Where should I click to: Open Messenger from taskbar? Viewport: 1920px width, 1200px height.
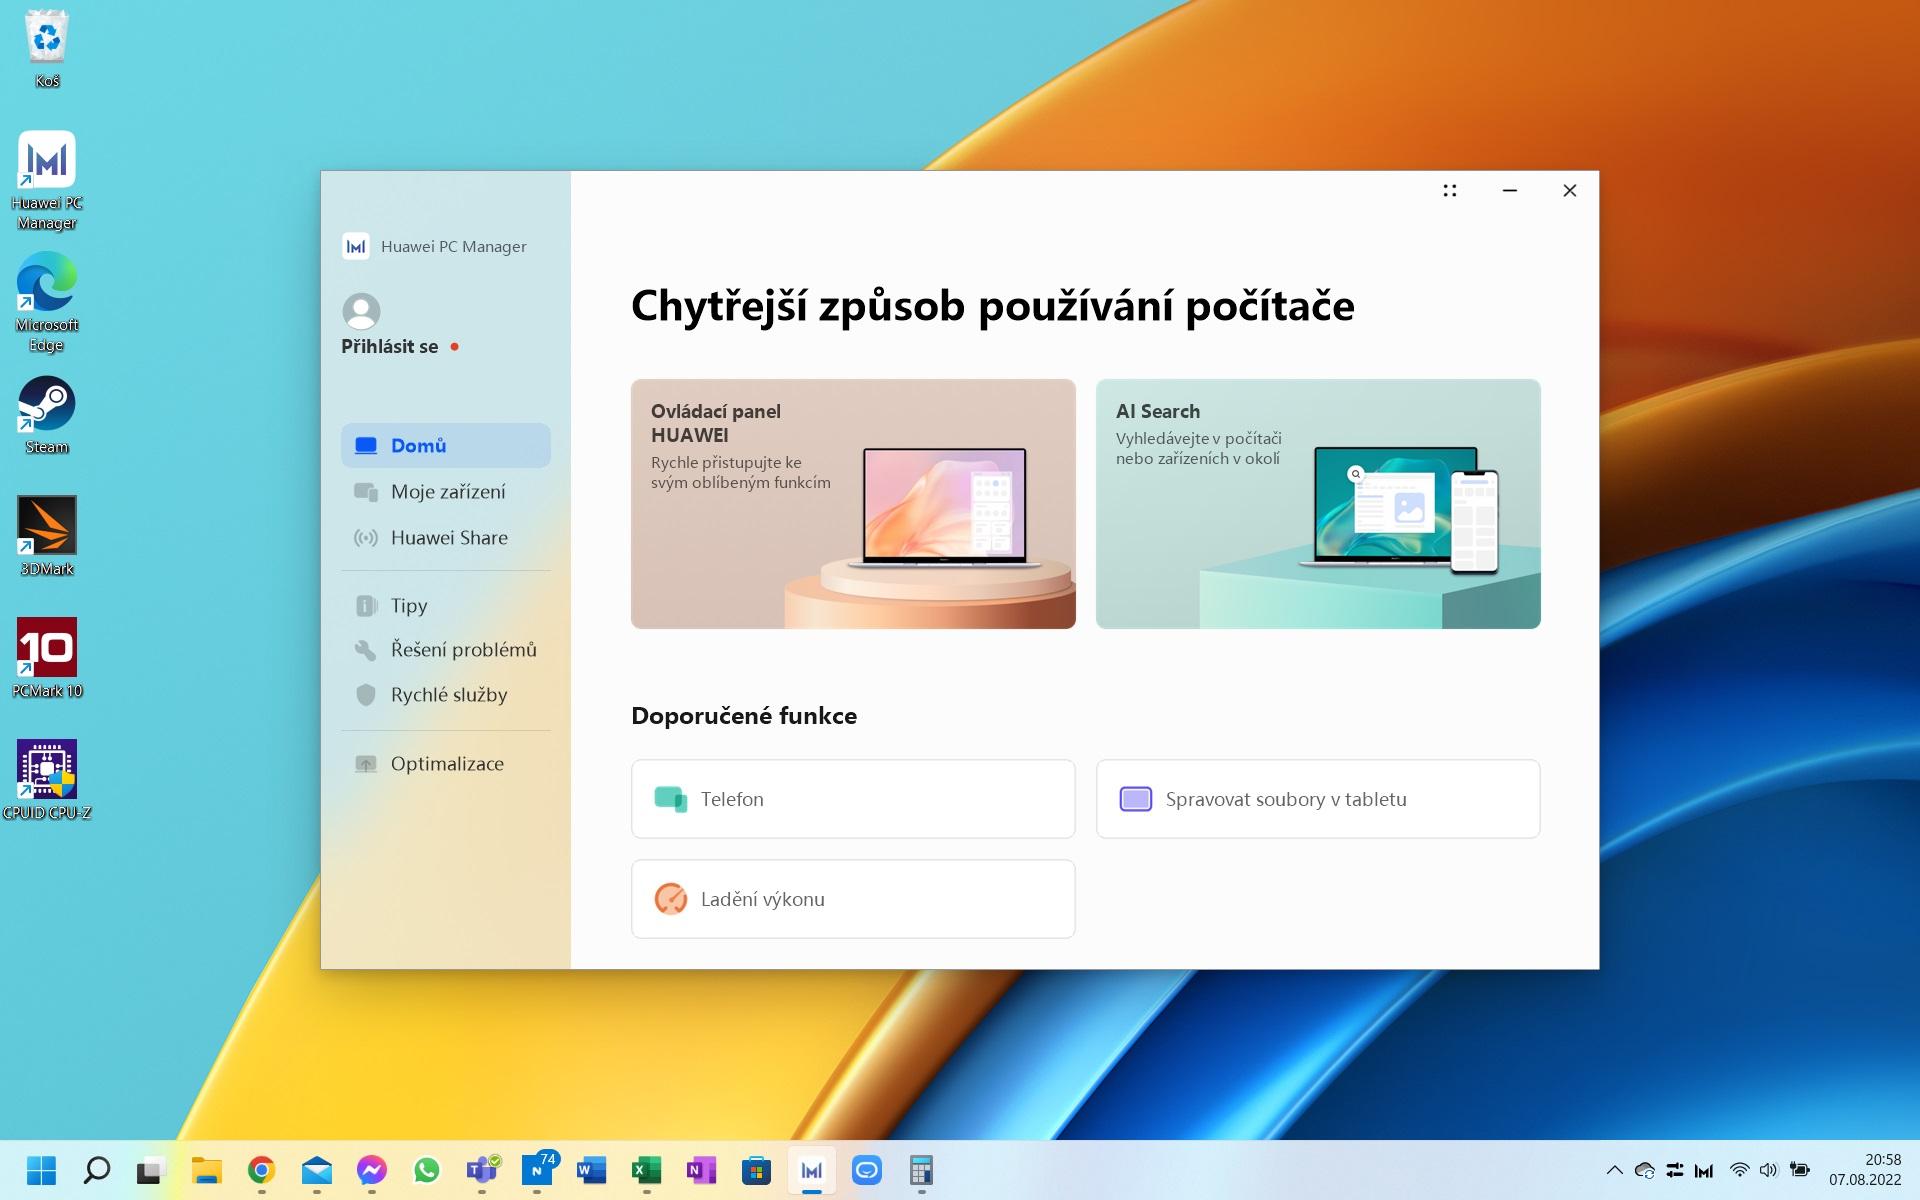[371, 1170]
